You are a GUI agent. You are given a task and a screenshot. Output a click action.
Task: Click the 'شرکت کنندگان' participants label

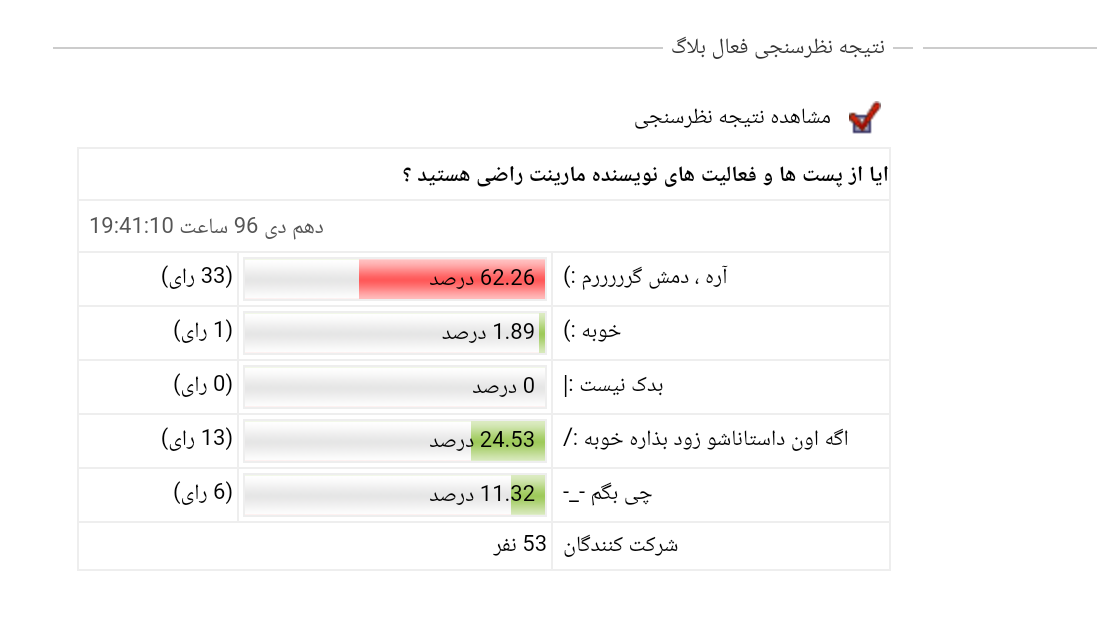pyautogui.click(x=621, y=545)
